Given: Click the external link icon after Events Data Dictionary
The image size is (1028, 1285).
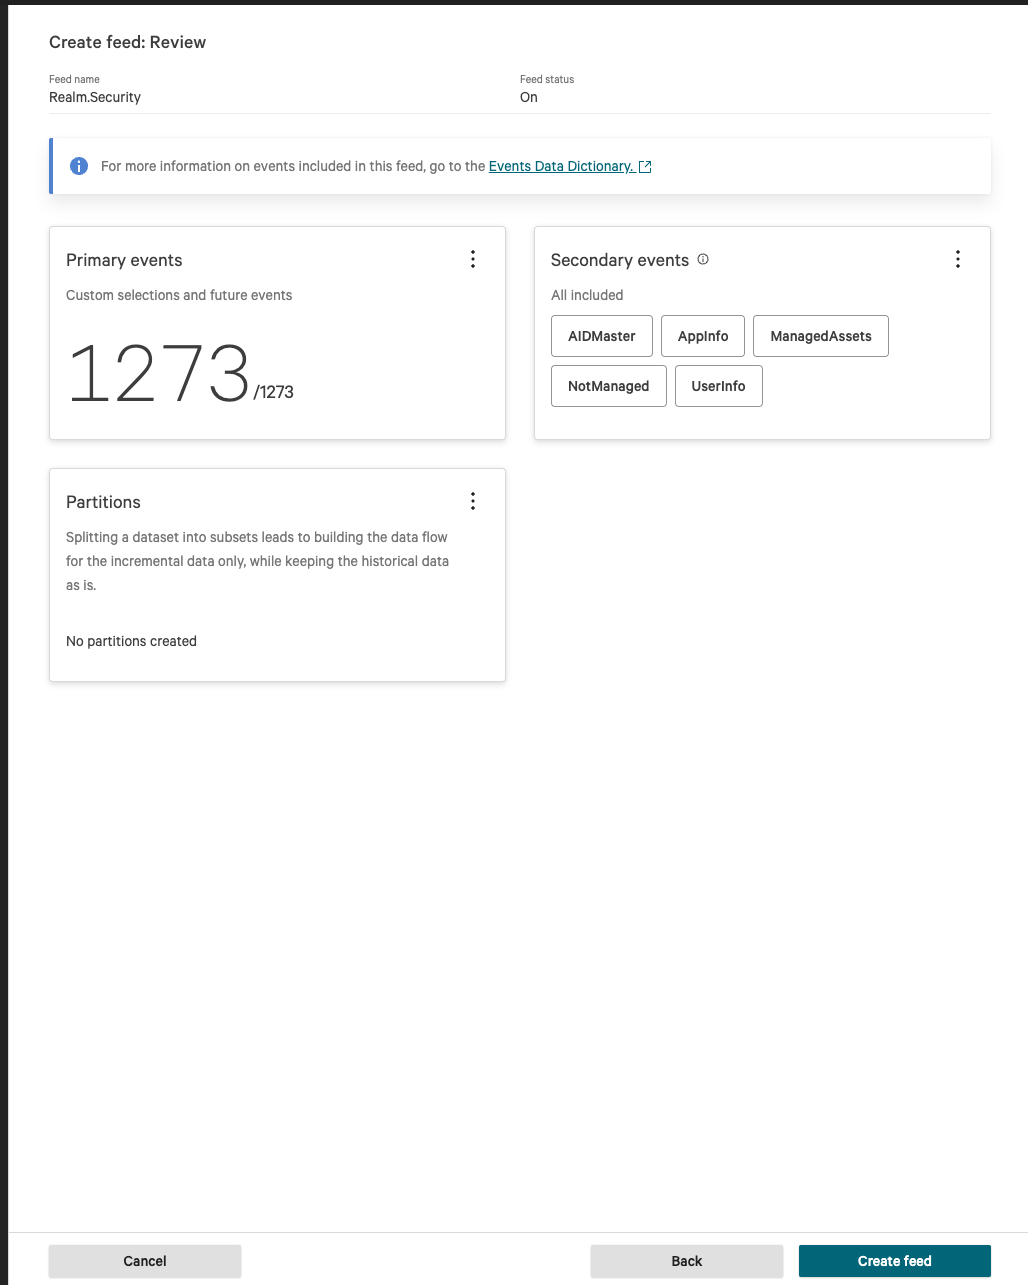Looking at the screenshot, I should 645,166.
